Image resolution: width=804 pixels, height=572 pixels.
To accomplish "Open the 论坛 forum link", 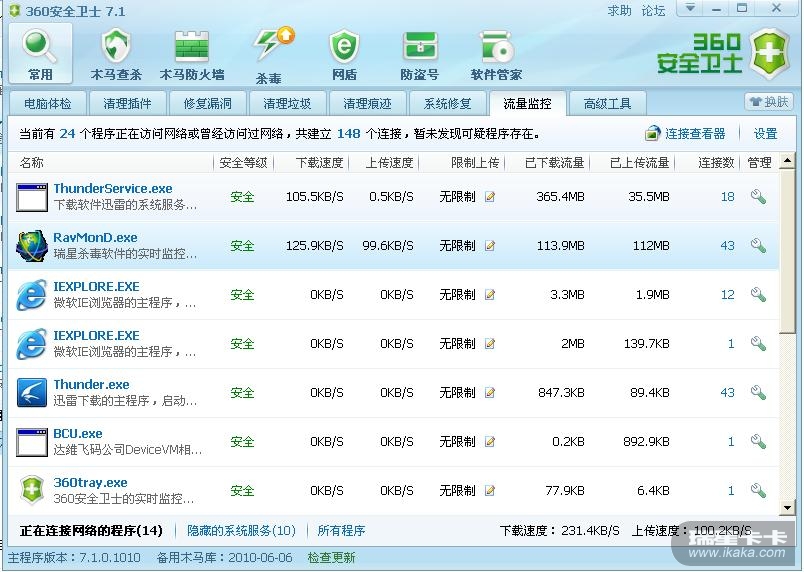I will click(x=653, y=10).
